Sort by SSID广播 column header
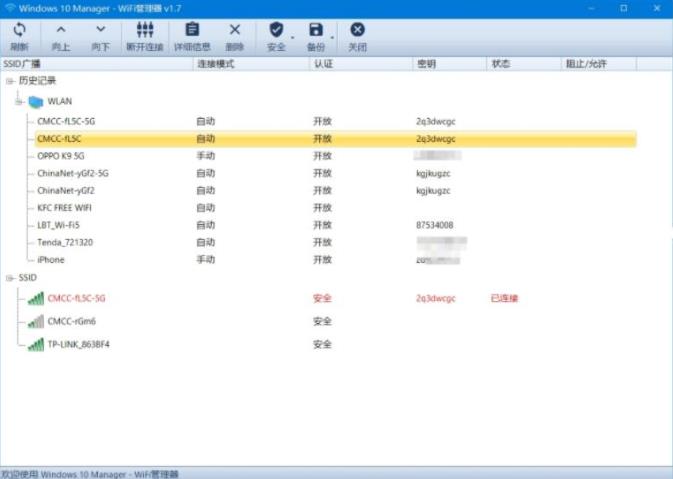Screen dimensions: 673x479 [97, 64]
